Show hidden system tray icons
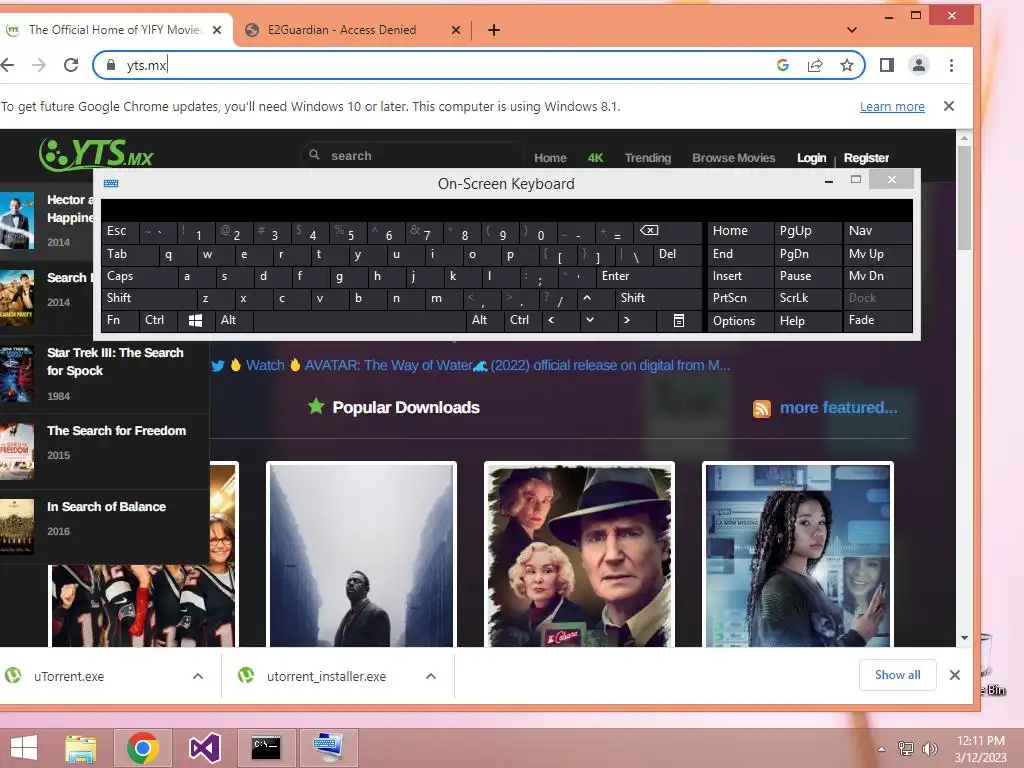Viewport: 1024px width, 768px height. coord(882,749)
